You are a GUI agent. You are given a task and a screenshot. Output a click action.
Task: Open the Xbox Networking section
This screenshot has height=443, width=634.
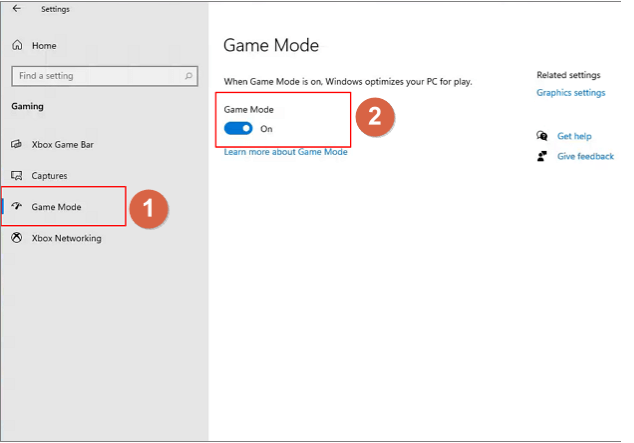coord(67,238)
